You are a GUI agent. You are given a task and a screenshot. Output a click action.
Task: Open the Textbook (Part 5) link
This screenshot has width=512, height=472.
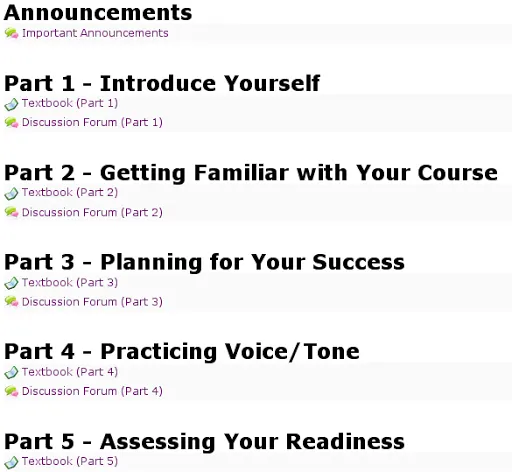click(x=70, y=461)
